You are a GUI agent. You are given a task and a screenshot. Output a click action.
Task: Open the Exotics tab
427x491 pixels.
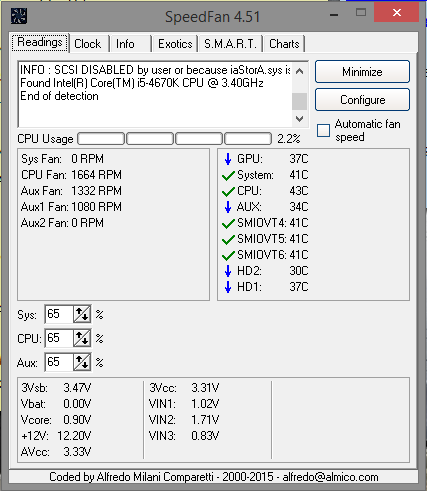(x=175, y=44)
